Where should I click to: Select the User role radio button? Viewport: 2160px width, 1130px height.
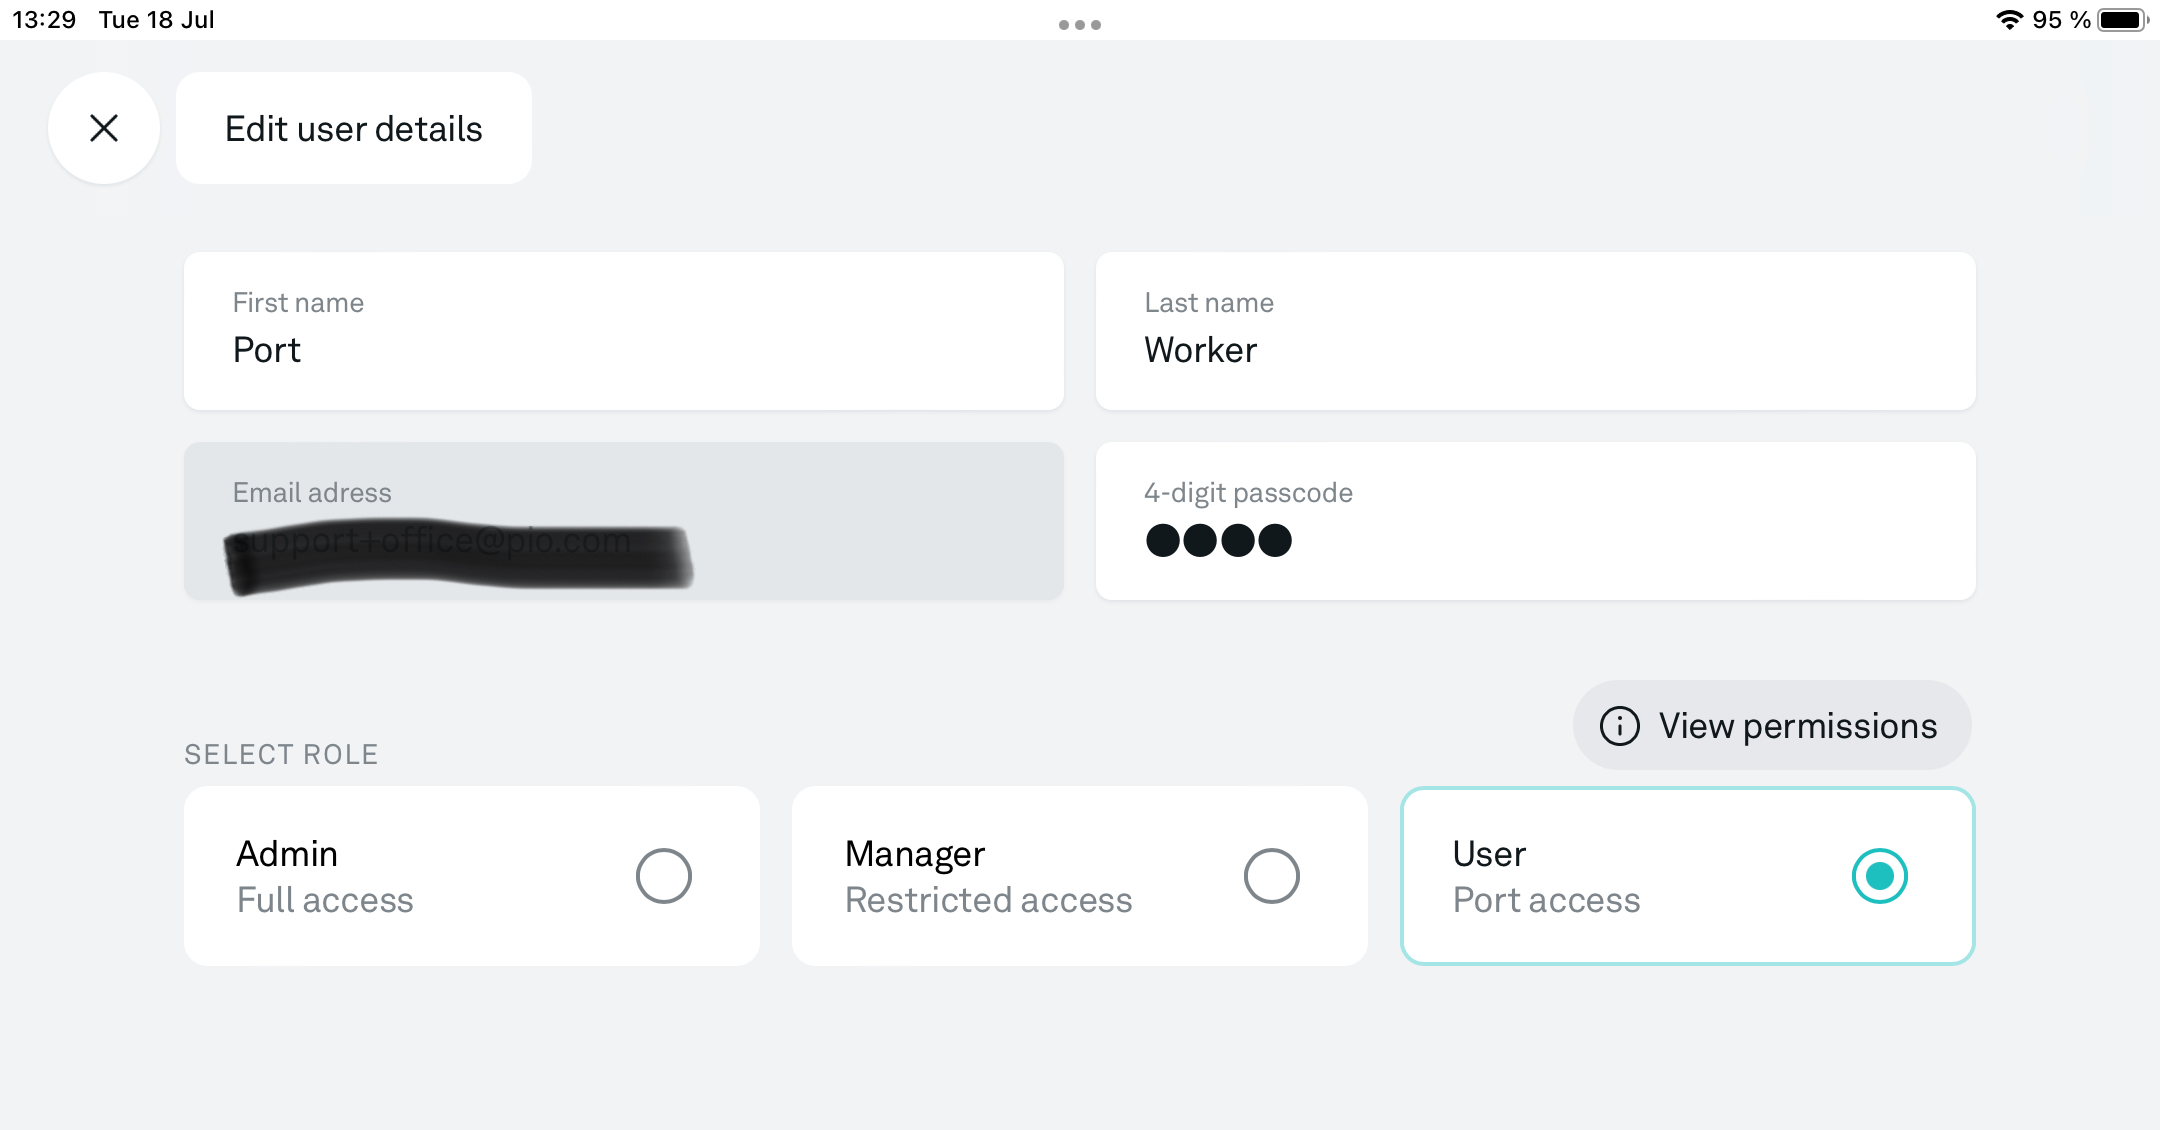tap(1880, 876)
